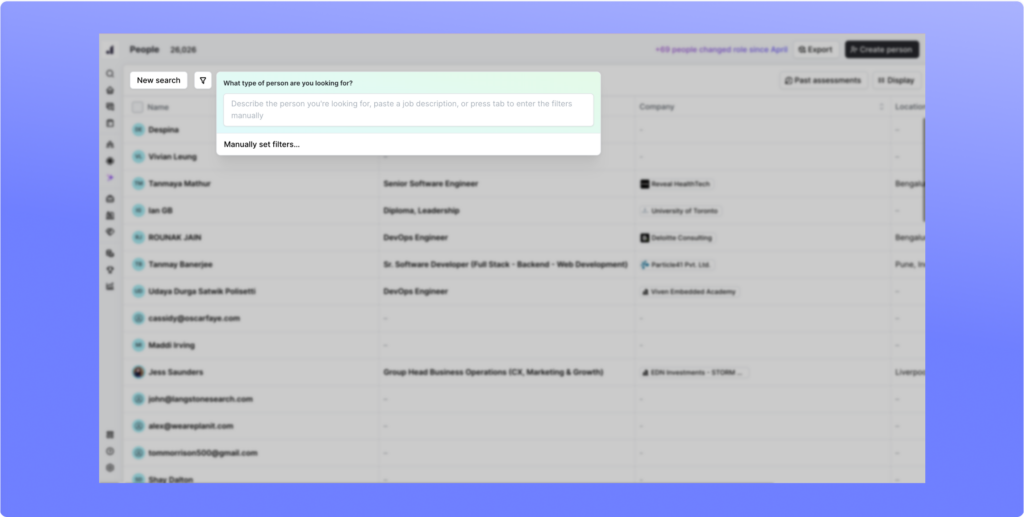Screen dimensions: 1024x517
Task: Open Past assessments
Action: pos(823,80)
